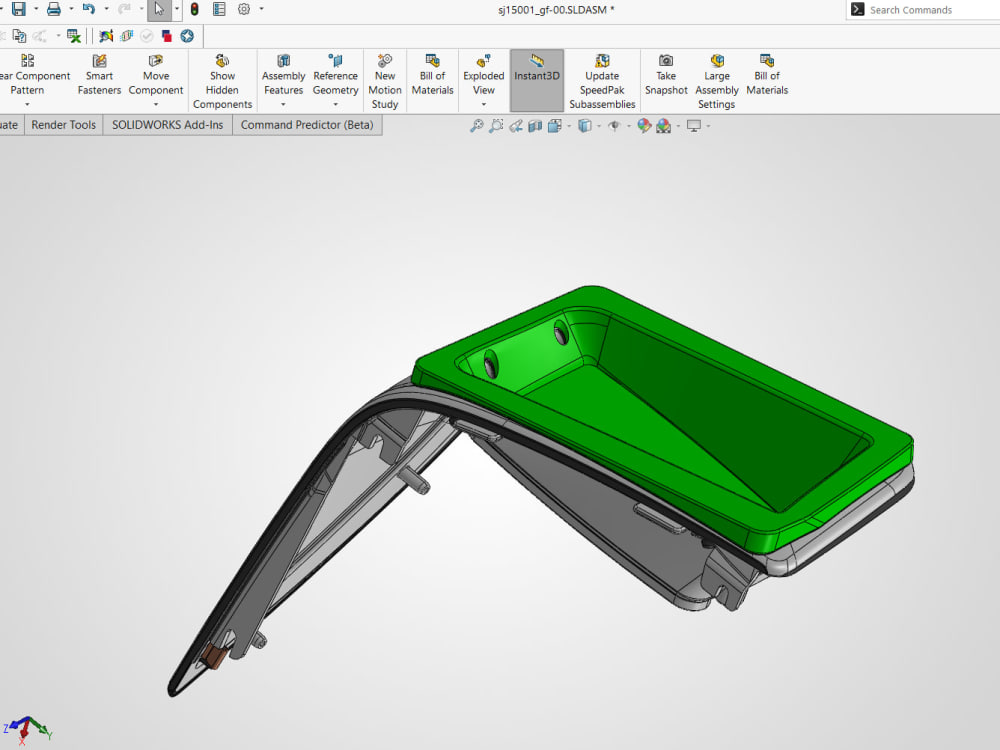Screen dimensions: 1000x750
Task: Click Edit Appearance color ball icon
Action: tap(644, 126)
